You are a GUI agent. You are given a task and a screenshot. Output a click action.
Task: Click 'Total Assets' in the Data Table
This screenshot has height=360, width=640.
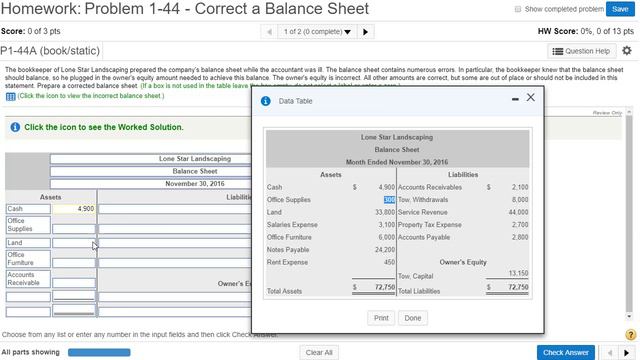[284, 291]
